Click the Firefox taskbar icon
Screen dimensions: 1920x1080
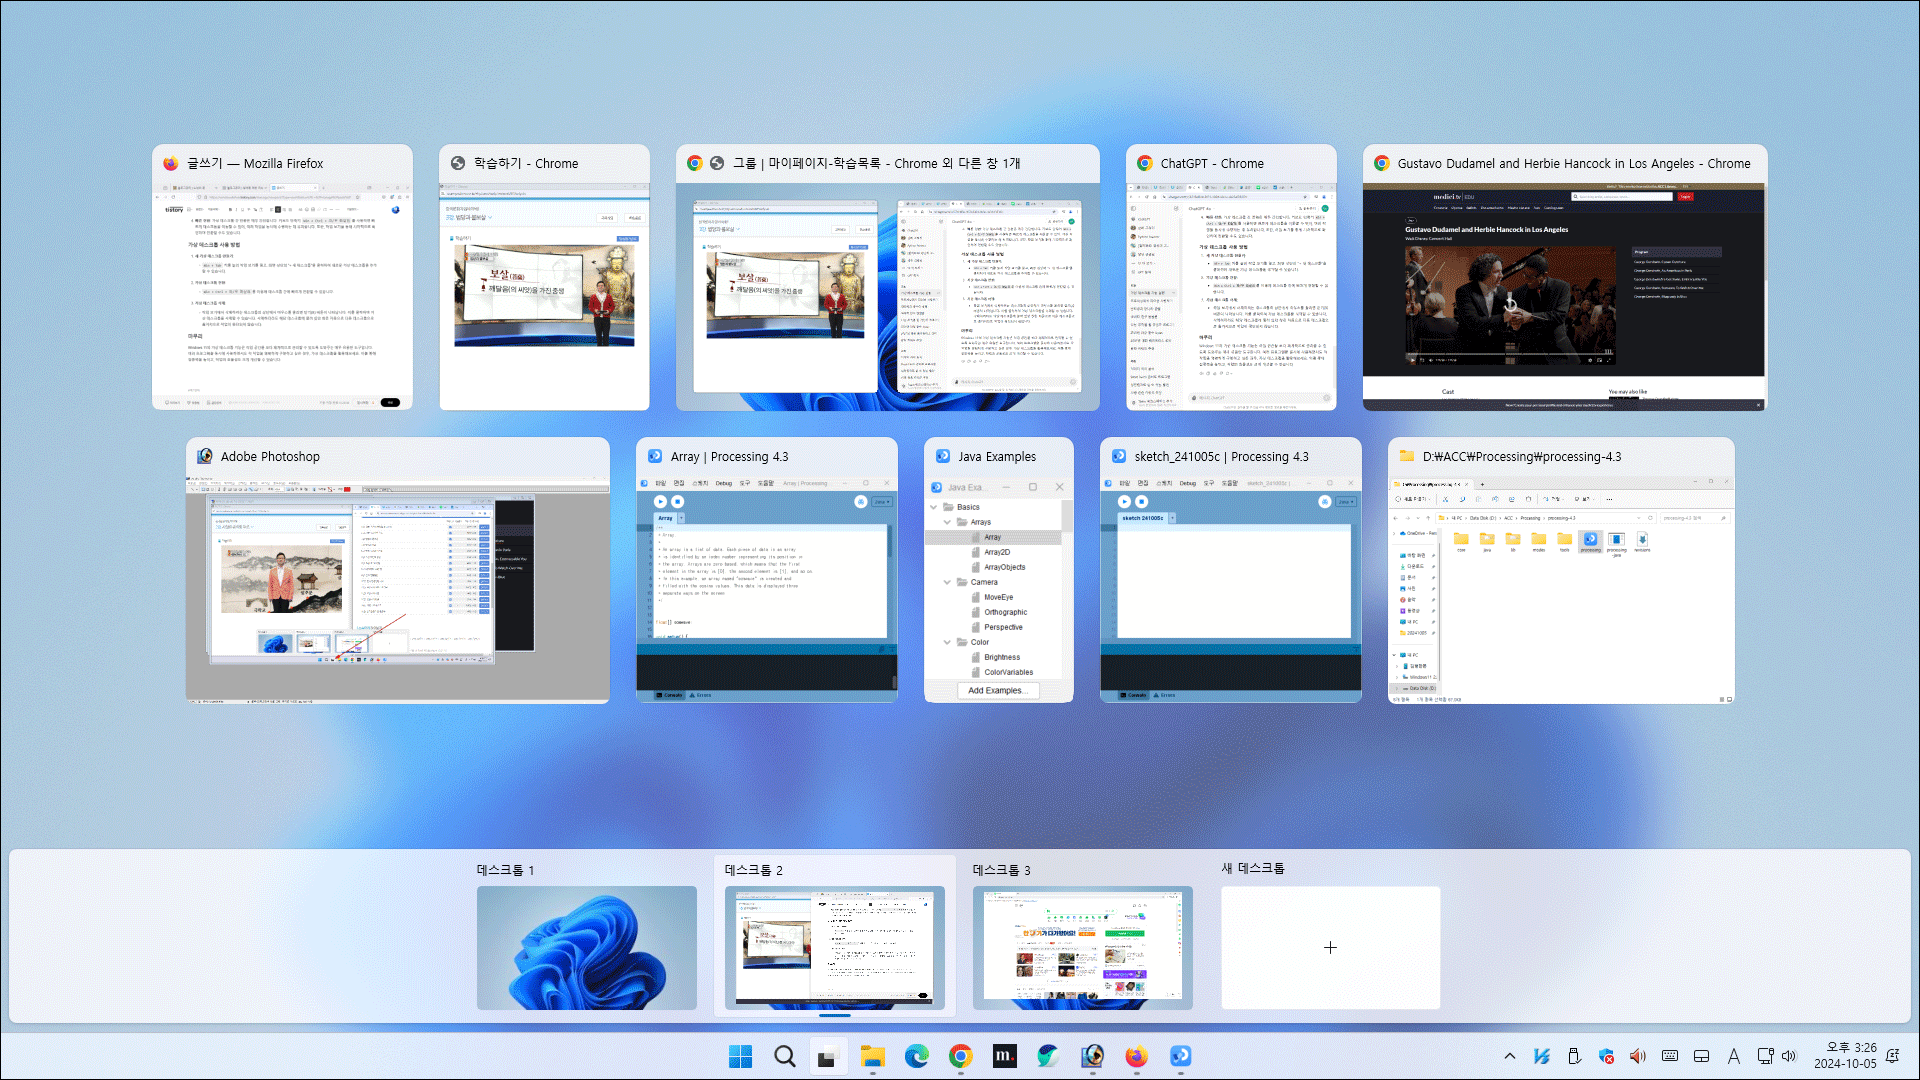(x=1136, y=1056)
